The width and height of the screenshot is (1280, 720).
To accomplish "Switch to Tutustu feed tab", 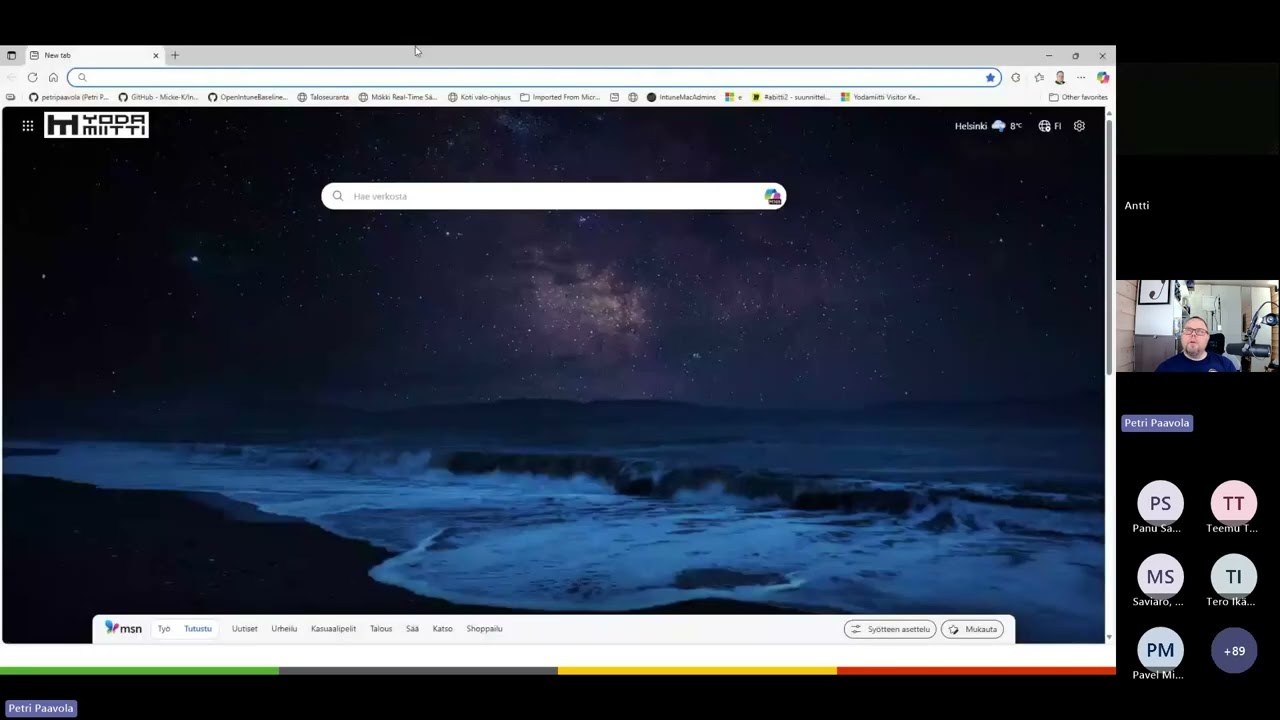I will [198, 629].
